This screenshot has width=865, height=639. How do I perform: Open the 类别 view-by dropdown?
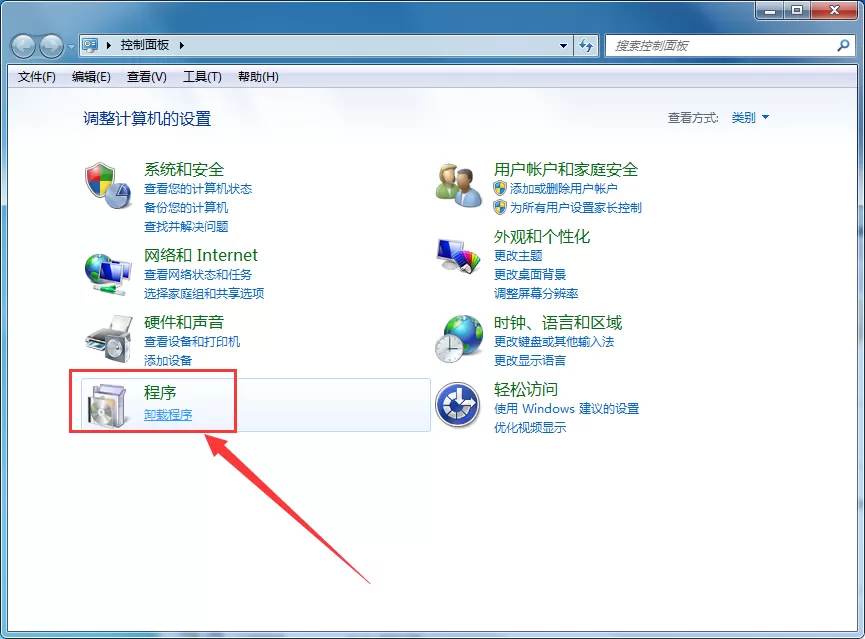750,118
